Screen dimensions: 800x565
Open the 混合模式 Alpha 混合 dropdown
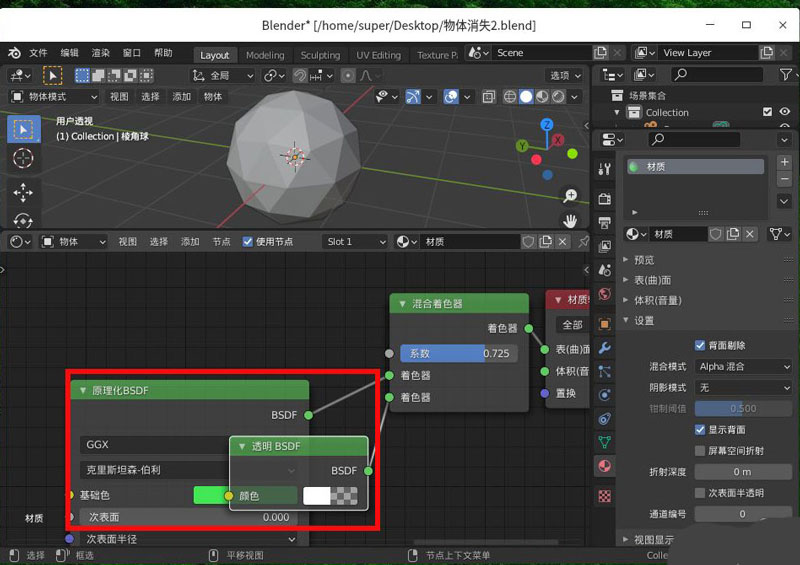[x=743, y=367]
